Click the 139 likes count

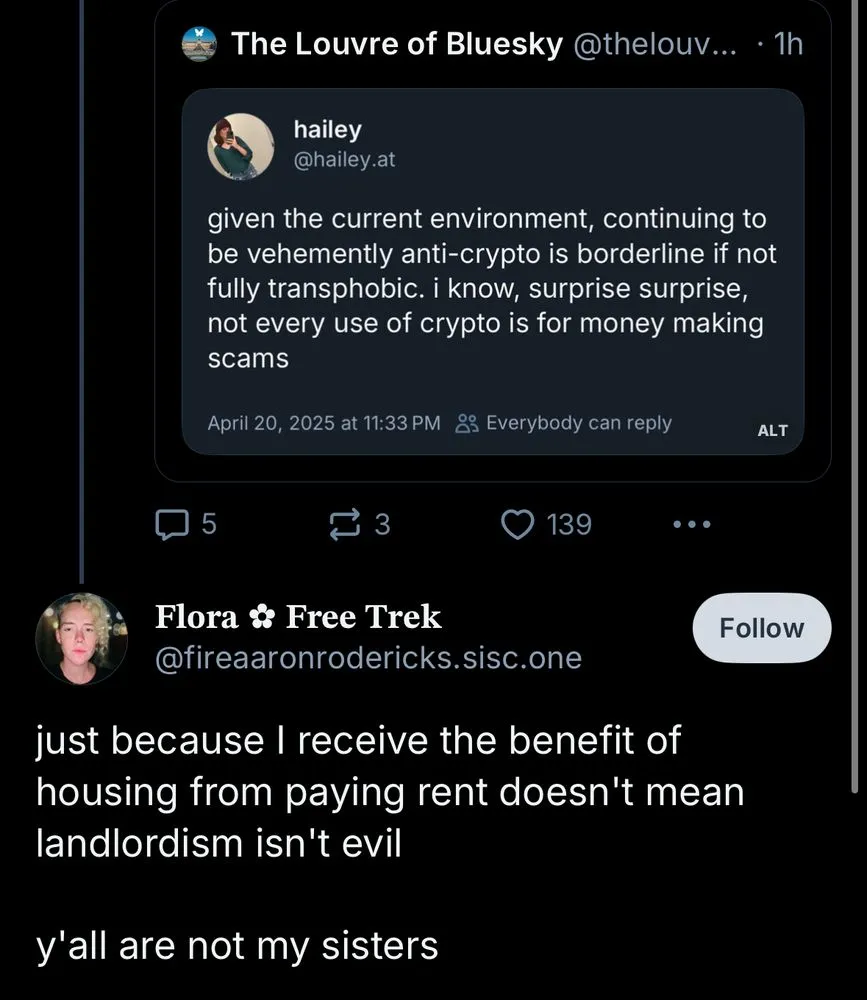point(569,524)
